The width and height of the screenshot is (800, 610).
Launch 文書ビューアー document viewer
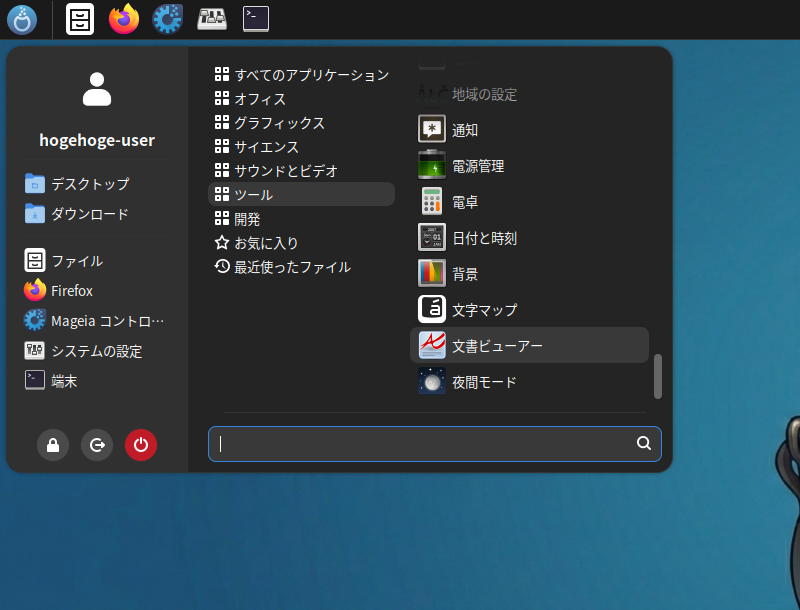530,345
